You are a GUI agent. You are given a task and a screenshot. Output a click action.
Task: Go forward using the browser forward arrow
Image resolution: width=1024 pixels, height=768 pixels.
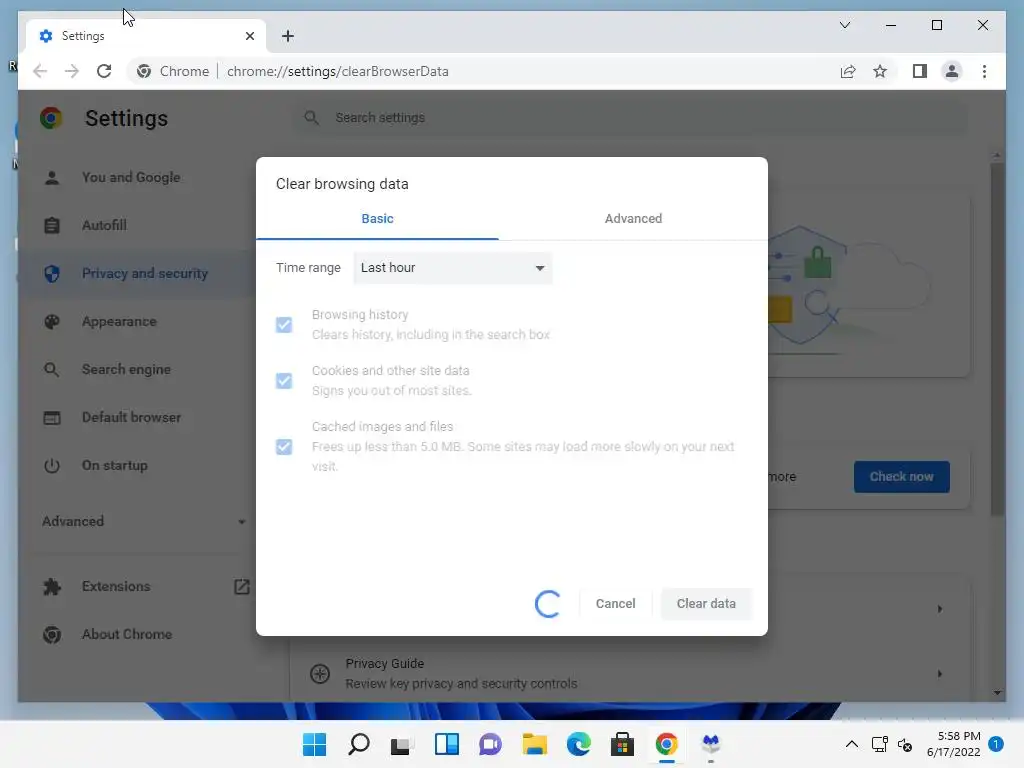coord(72,71)
